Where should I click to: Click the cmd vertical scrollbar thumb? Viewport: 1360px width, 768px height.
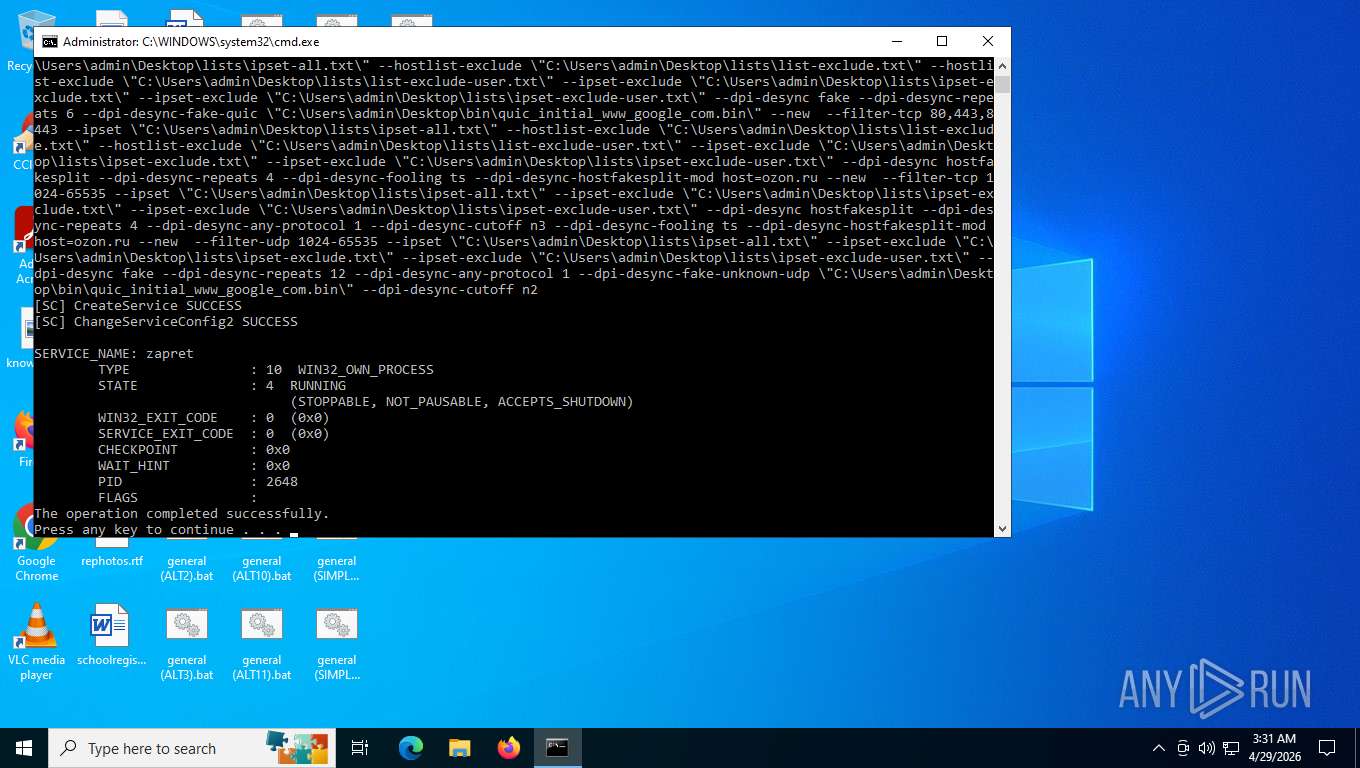(1002, 84)
